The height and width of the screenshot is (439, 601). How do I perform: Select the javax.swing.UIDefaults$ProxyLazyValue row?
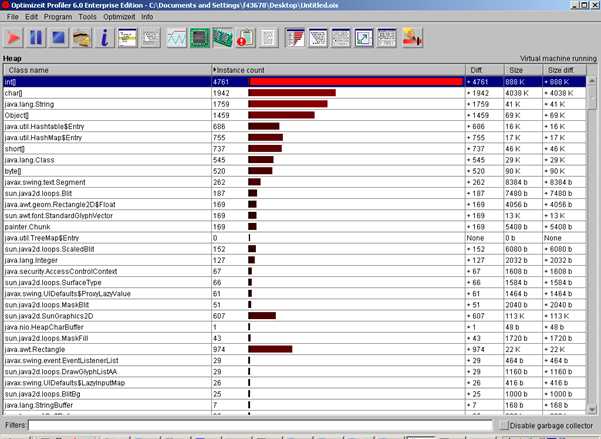295,293
